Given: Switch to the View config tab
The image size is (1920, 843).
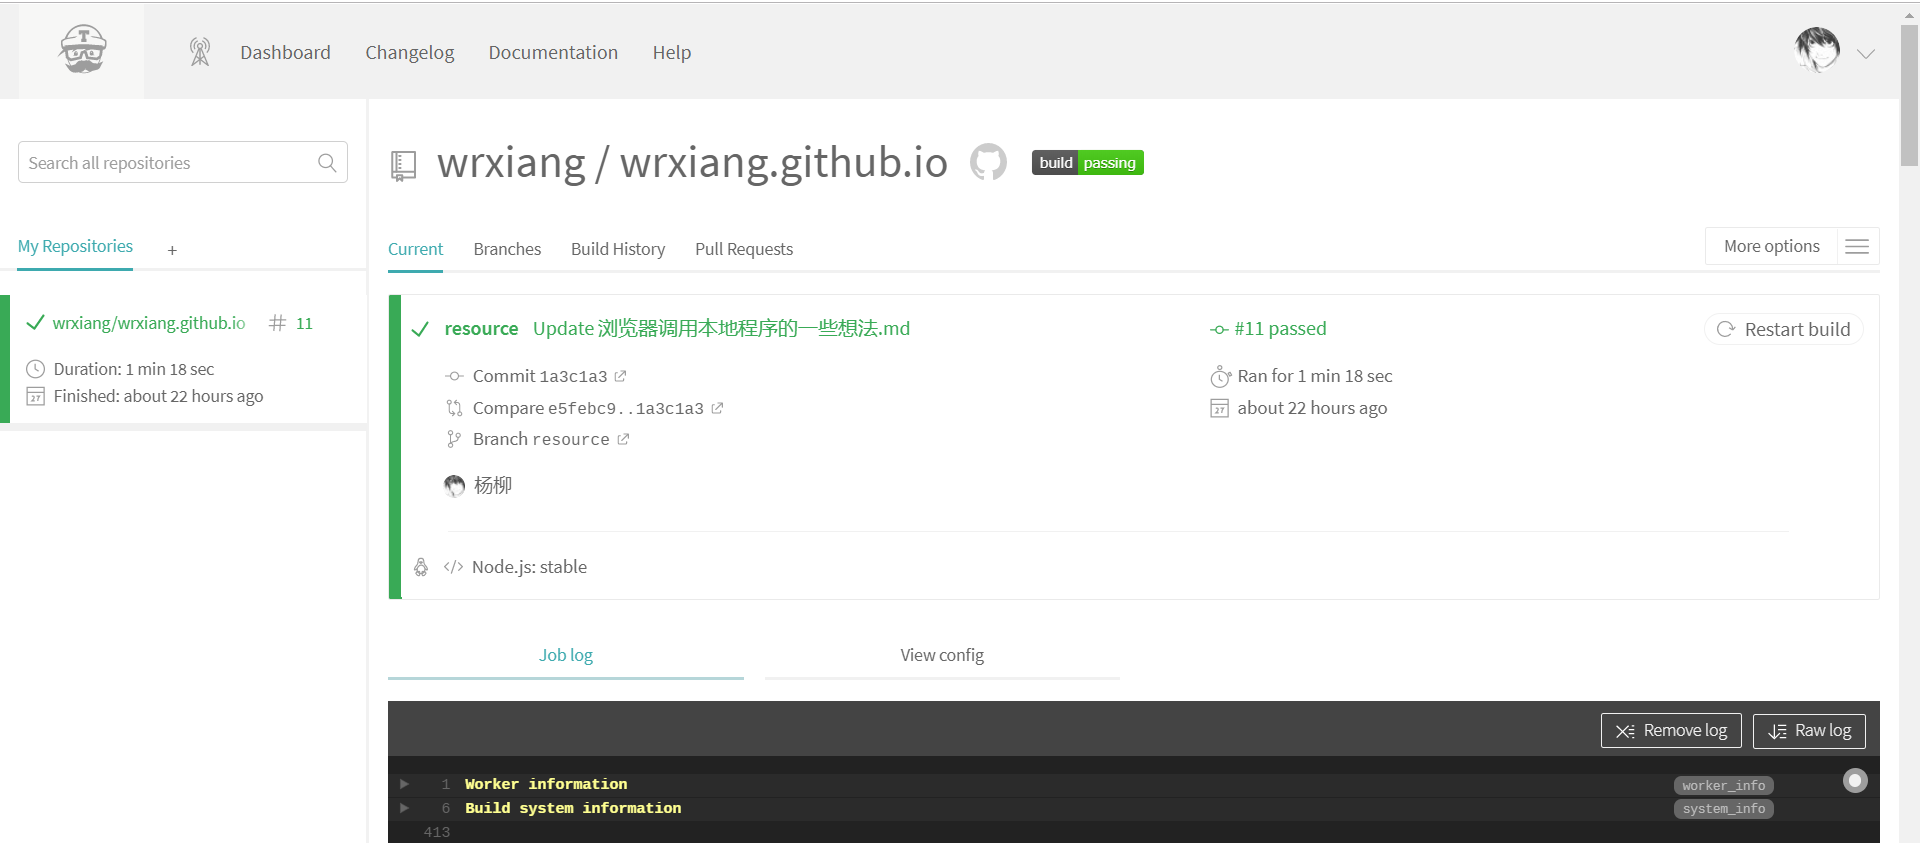Looking at the screenshot, I should point(942,655).
